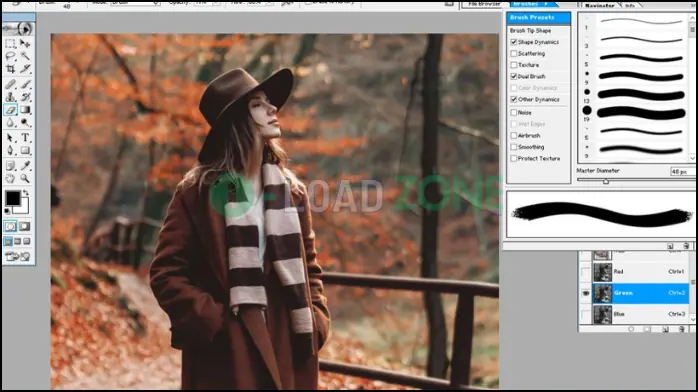This screenshot has width=698, height=392.
Task: Enable Noise checkbox
Action: (514, 113)
